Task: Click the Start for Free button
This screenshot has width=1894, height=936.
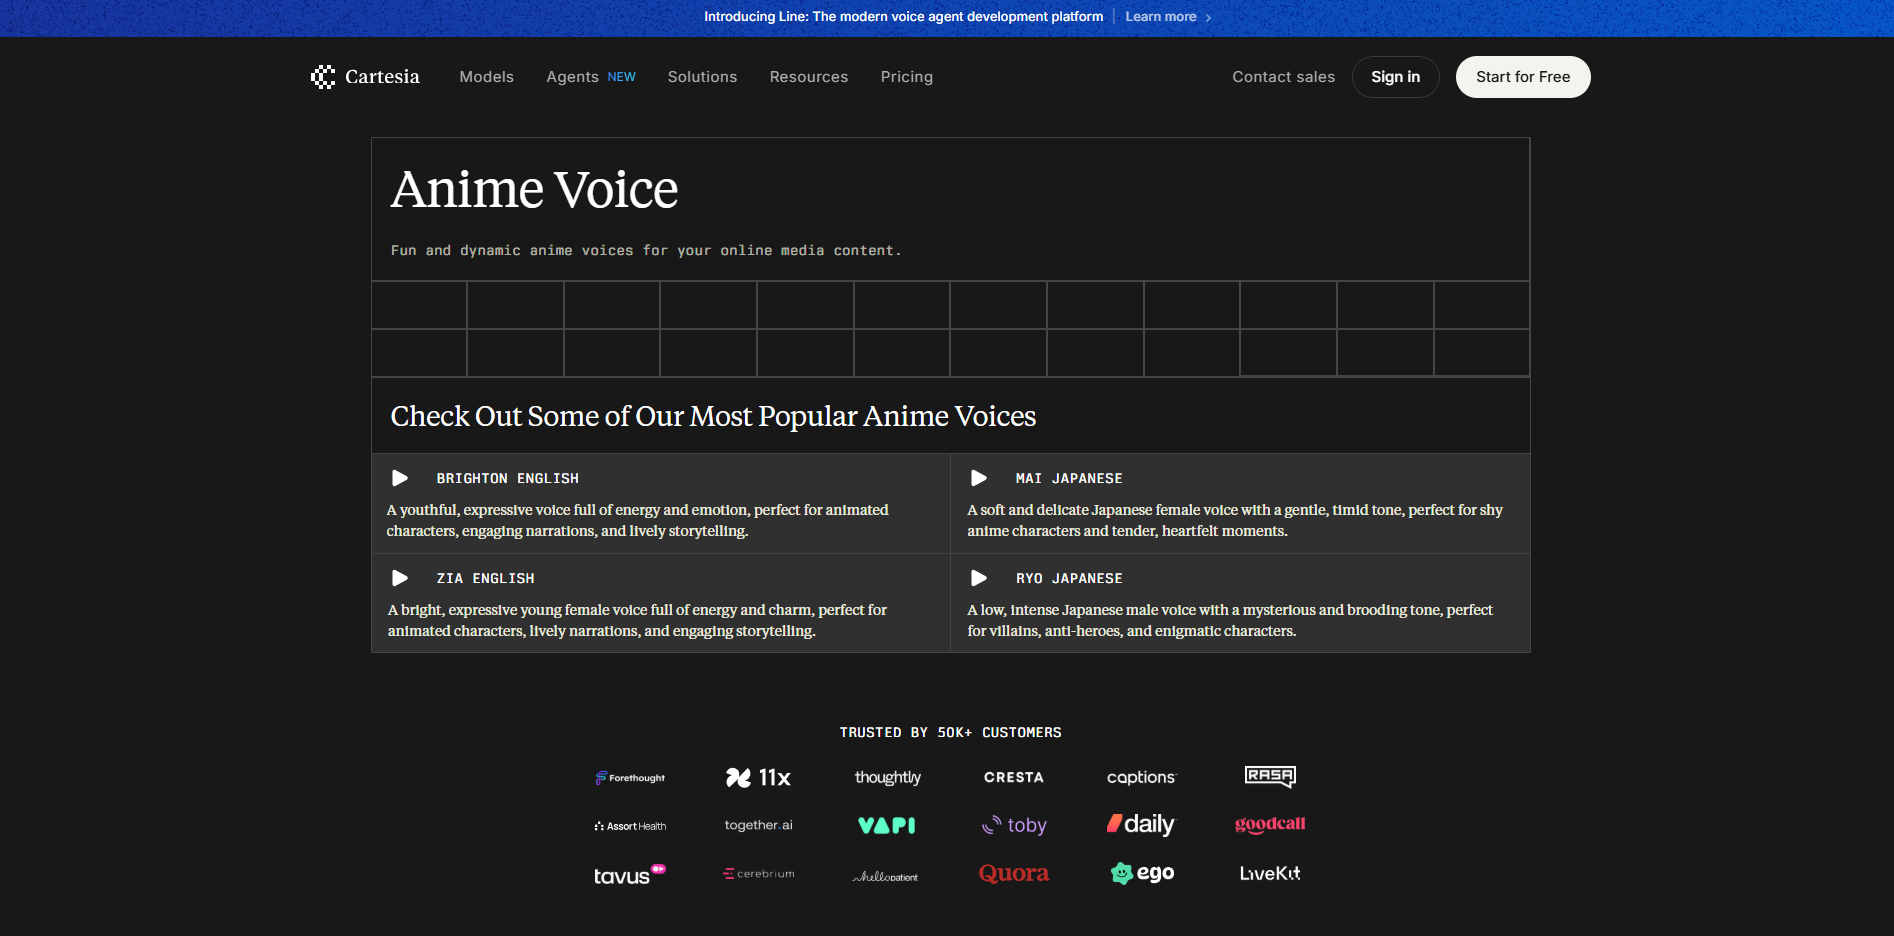Action: (1522, 76)
